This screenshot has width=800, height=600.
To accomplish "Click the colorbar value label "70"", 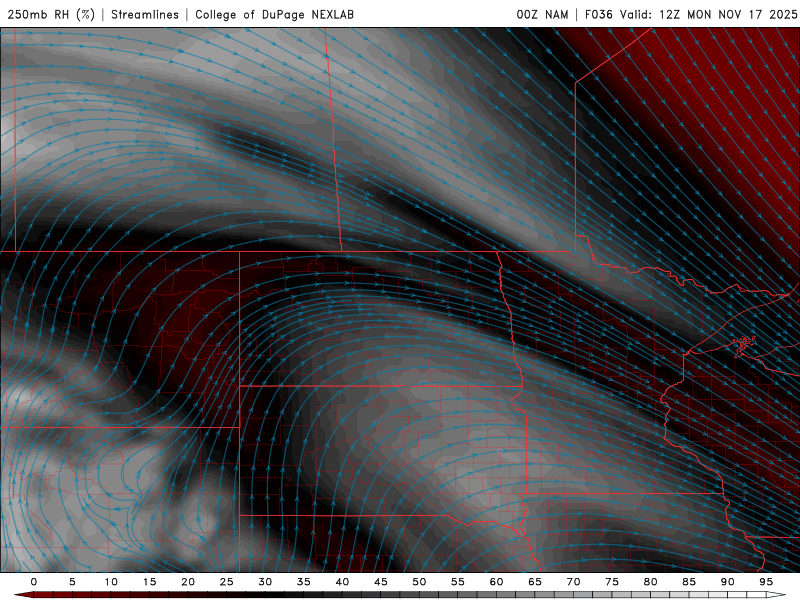I will coord(573,582).
